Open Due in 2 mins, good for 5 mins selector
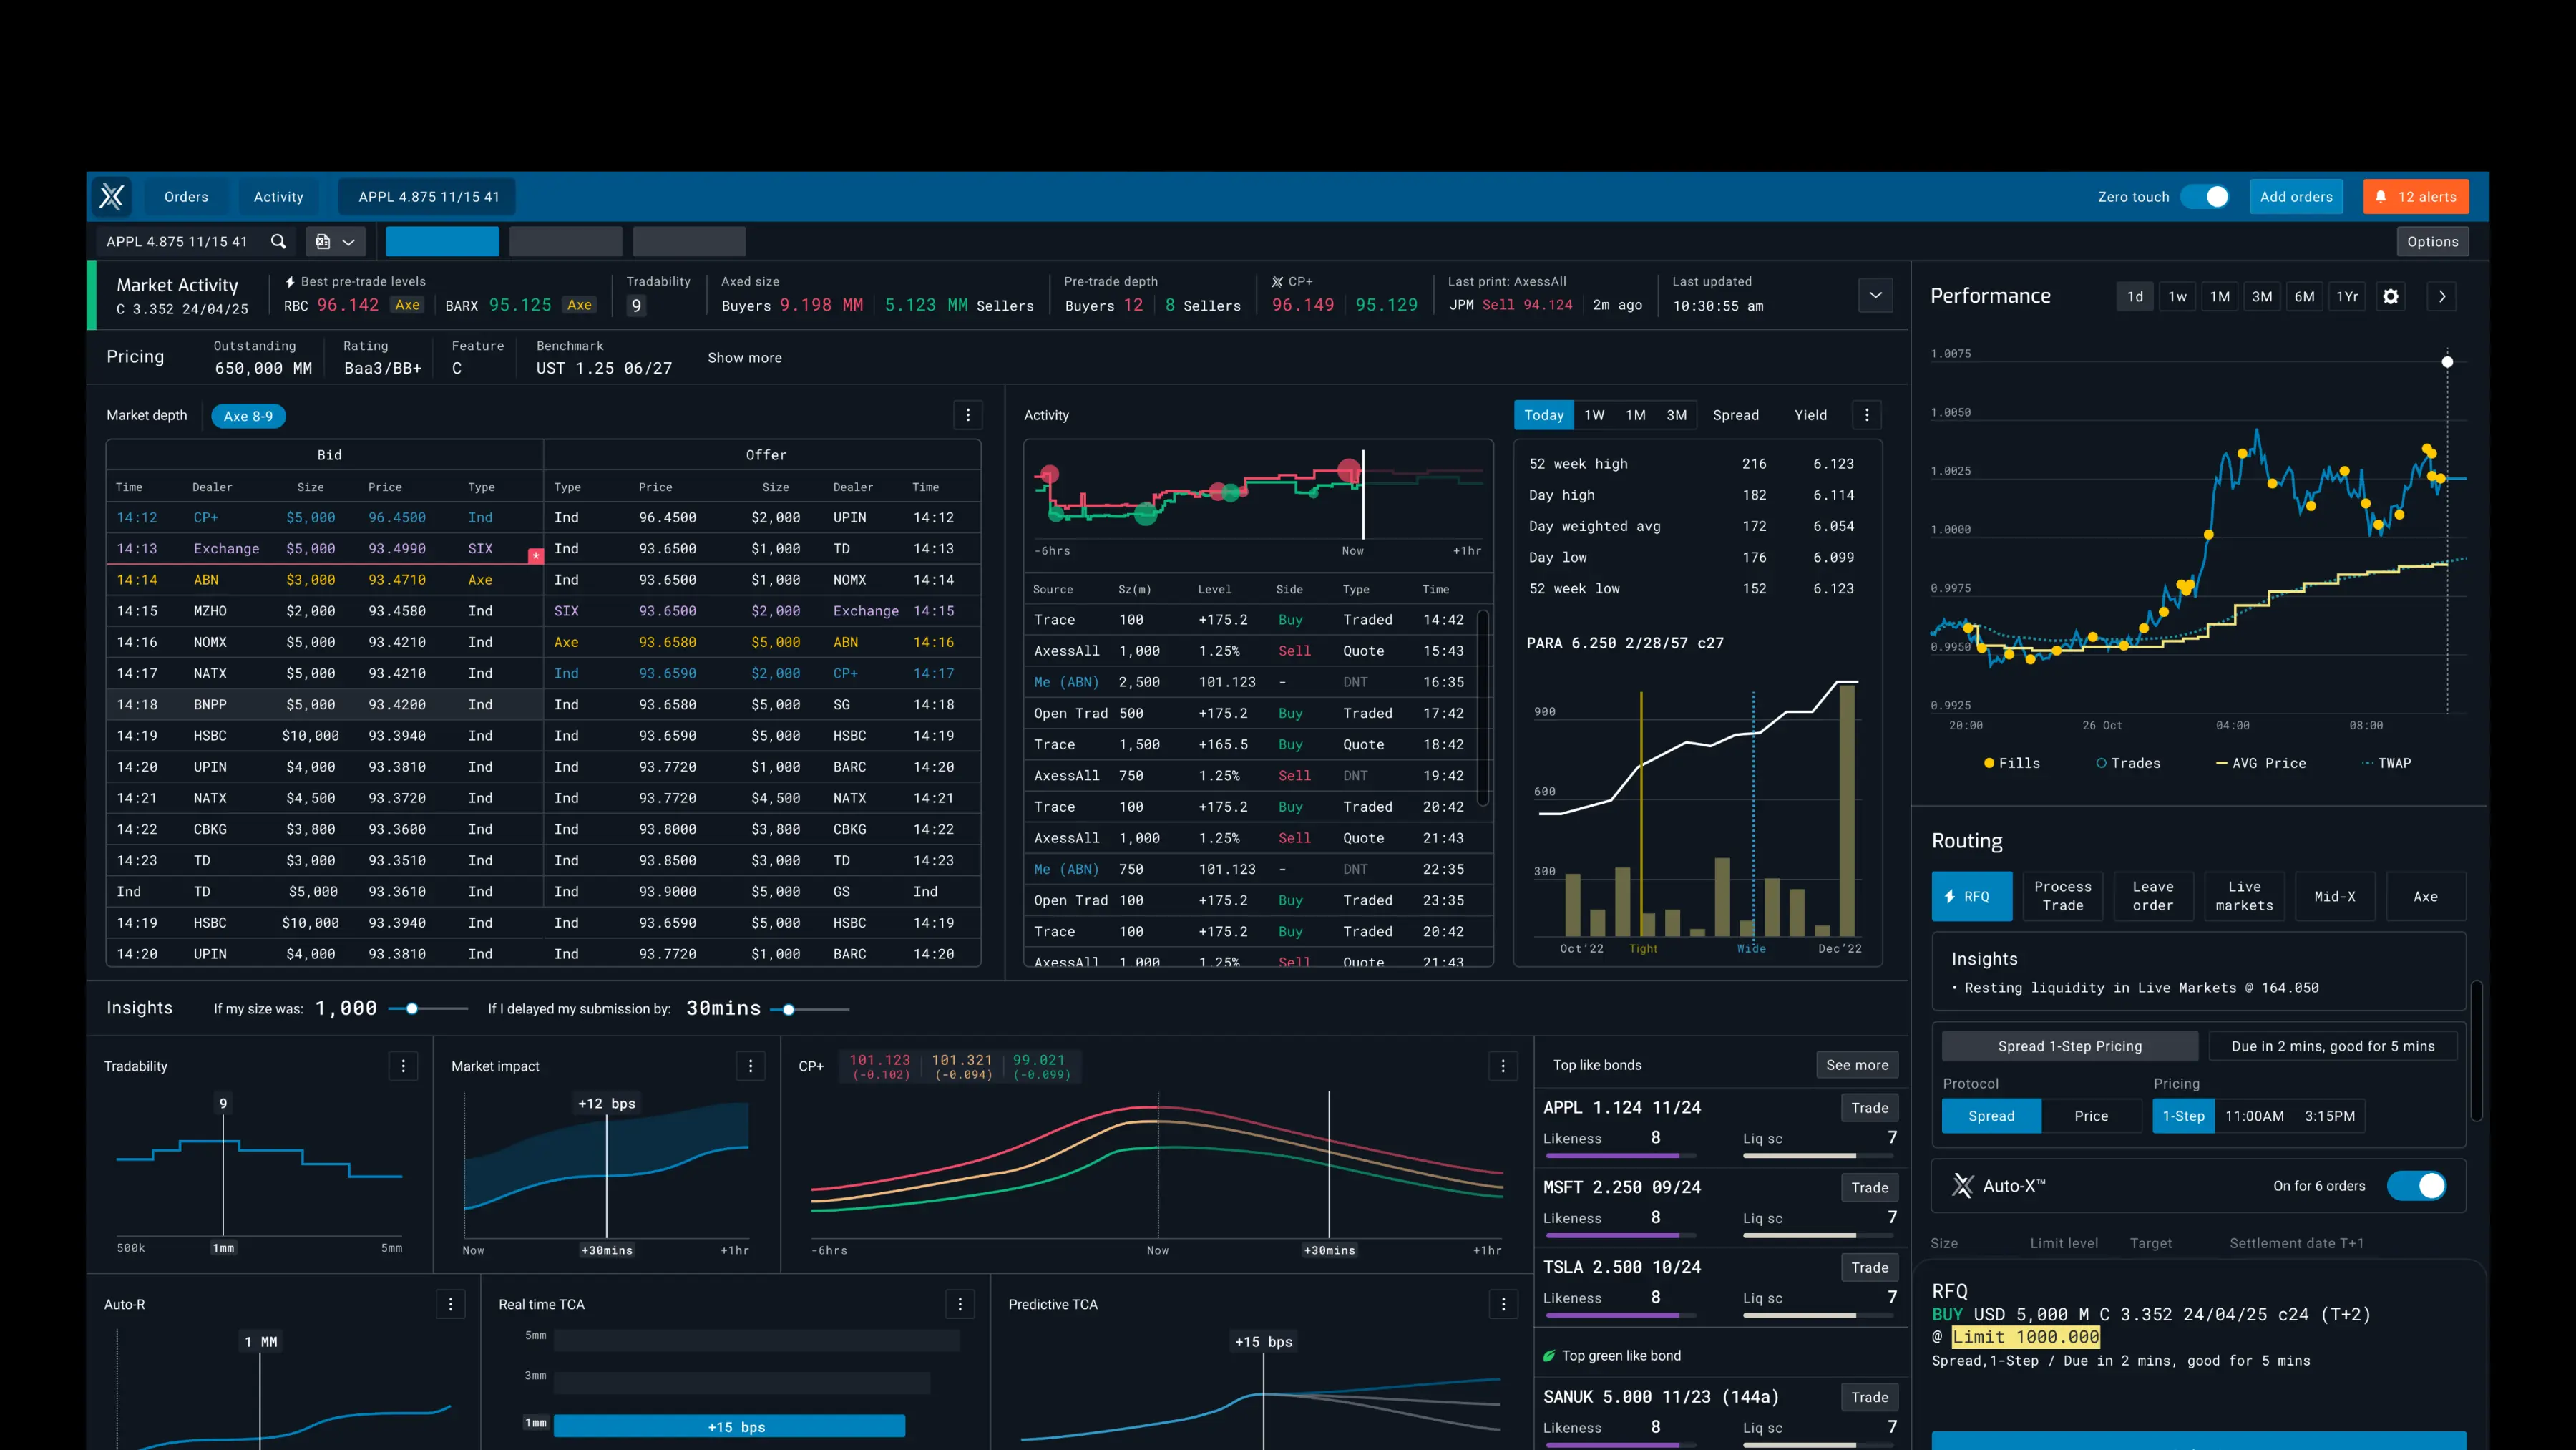 [2333, 1046]
